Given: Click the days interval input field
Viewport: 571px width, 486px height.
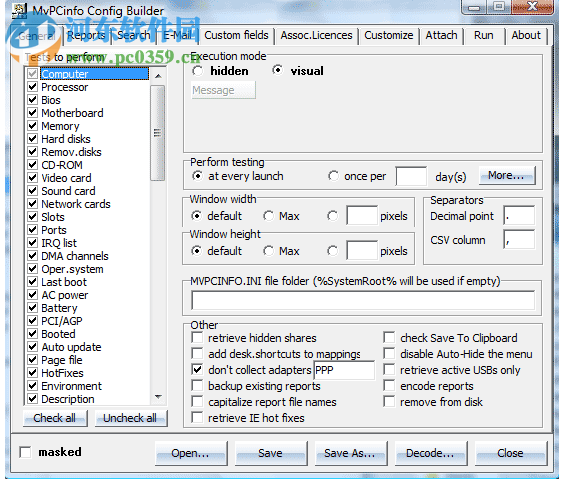Looking at the screenshot, I should click(x=411, y=176).
